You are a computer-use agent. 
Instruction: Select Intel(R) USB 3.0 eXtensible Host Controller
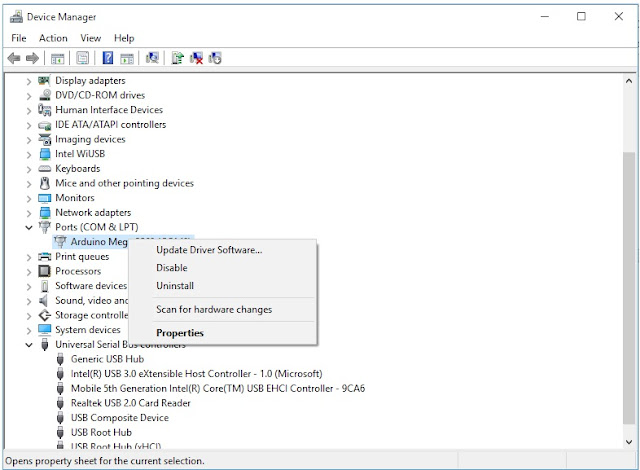(x=196, y=374)
